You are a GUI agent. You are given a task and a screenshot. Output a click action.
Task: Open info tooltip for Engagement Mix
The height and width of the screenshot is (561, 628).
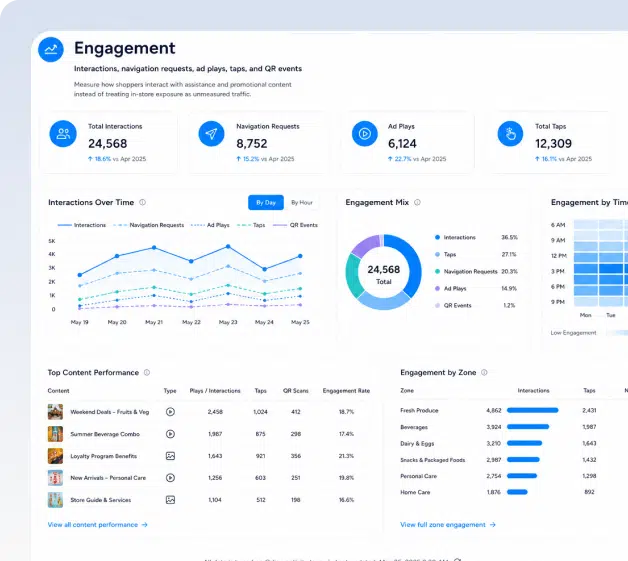click(x=417, y=202)
